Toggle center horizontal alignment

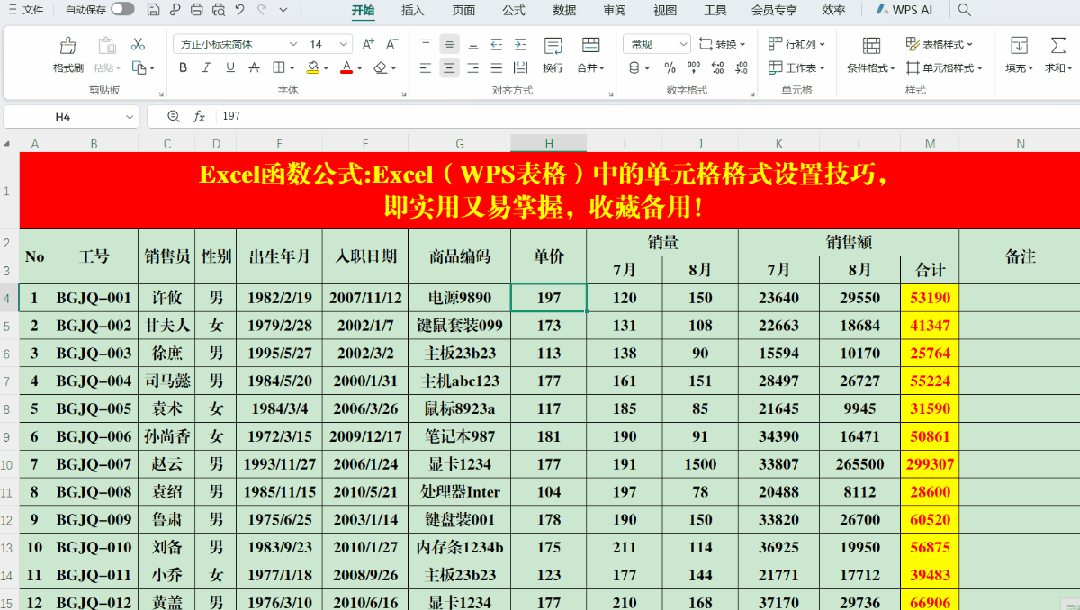(449, 68)
